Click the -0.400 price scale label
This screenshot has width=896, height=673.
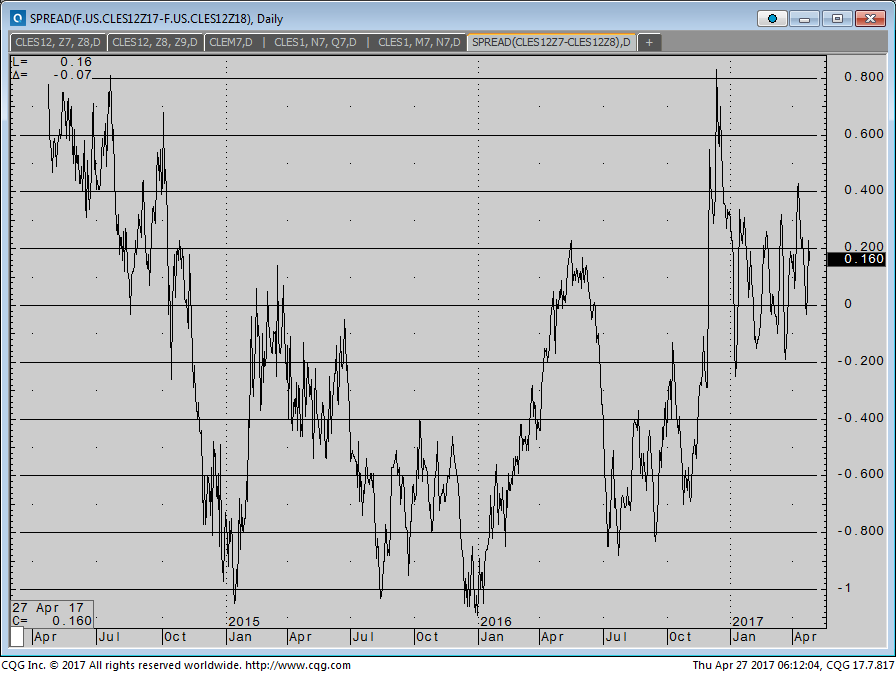(x=861, y=418)
